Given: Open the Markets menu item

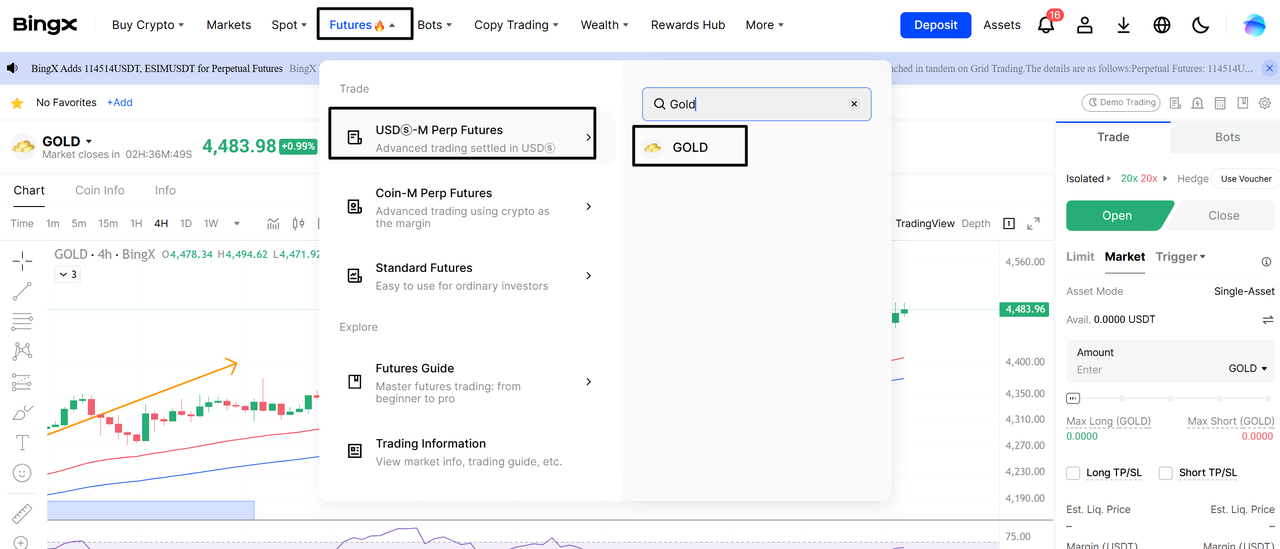Looking at the screenshot, I should [228, 25].
